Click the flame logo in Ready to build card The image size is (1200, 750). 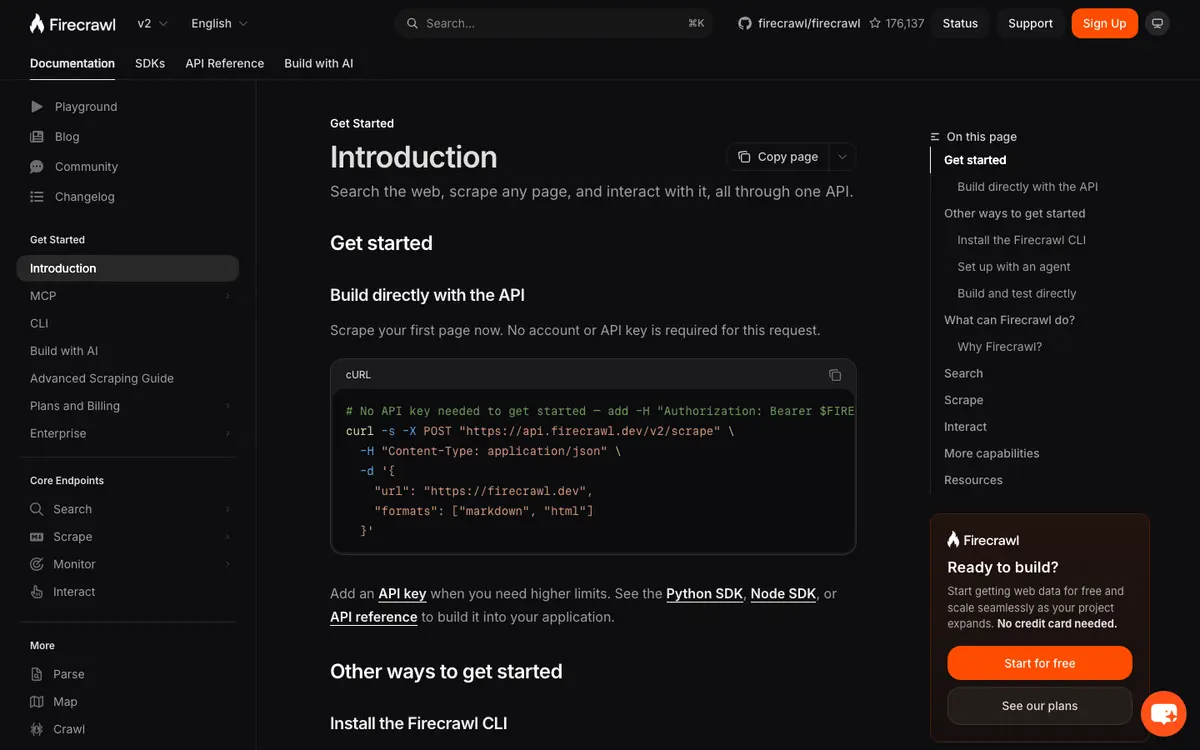point(953,540)
